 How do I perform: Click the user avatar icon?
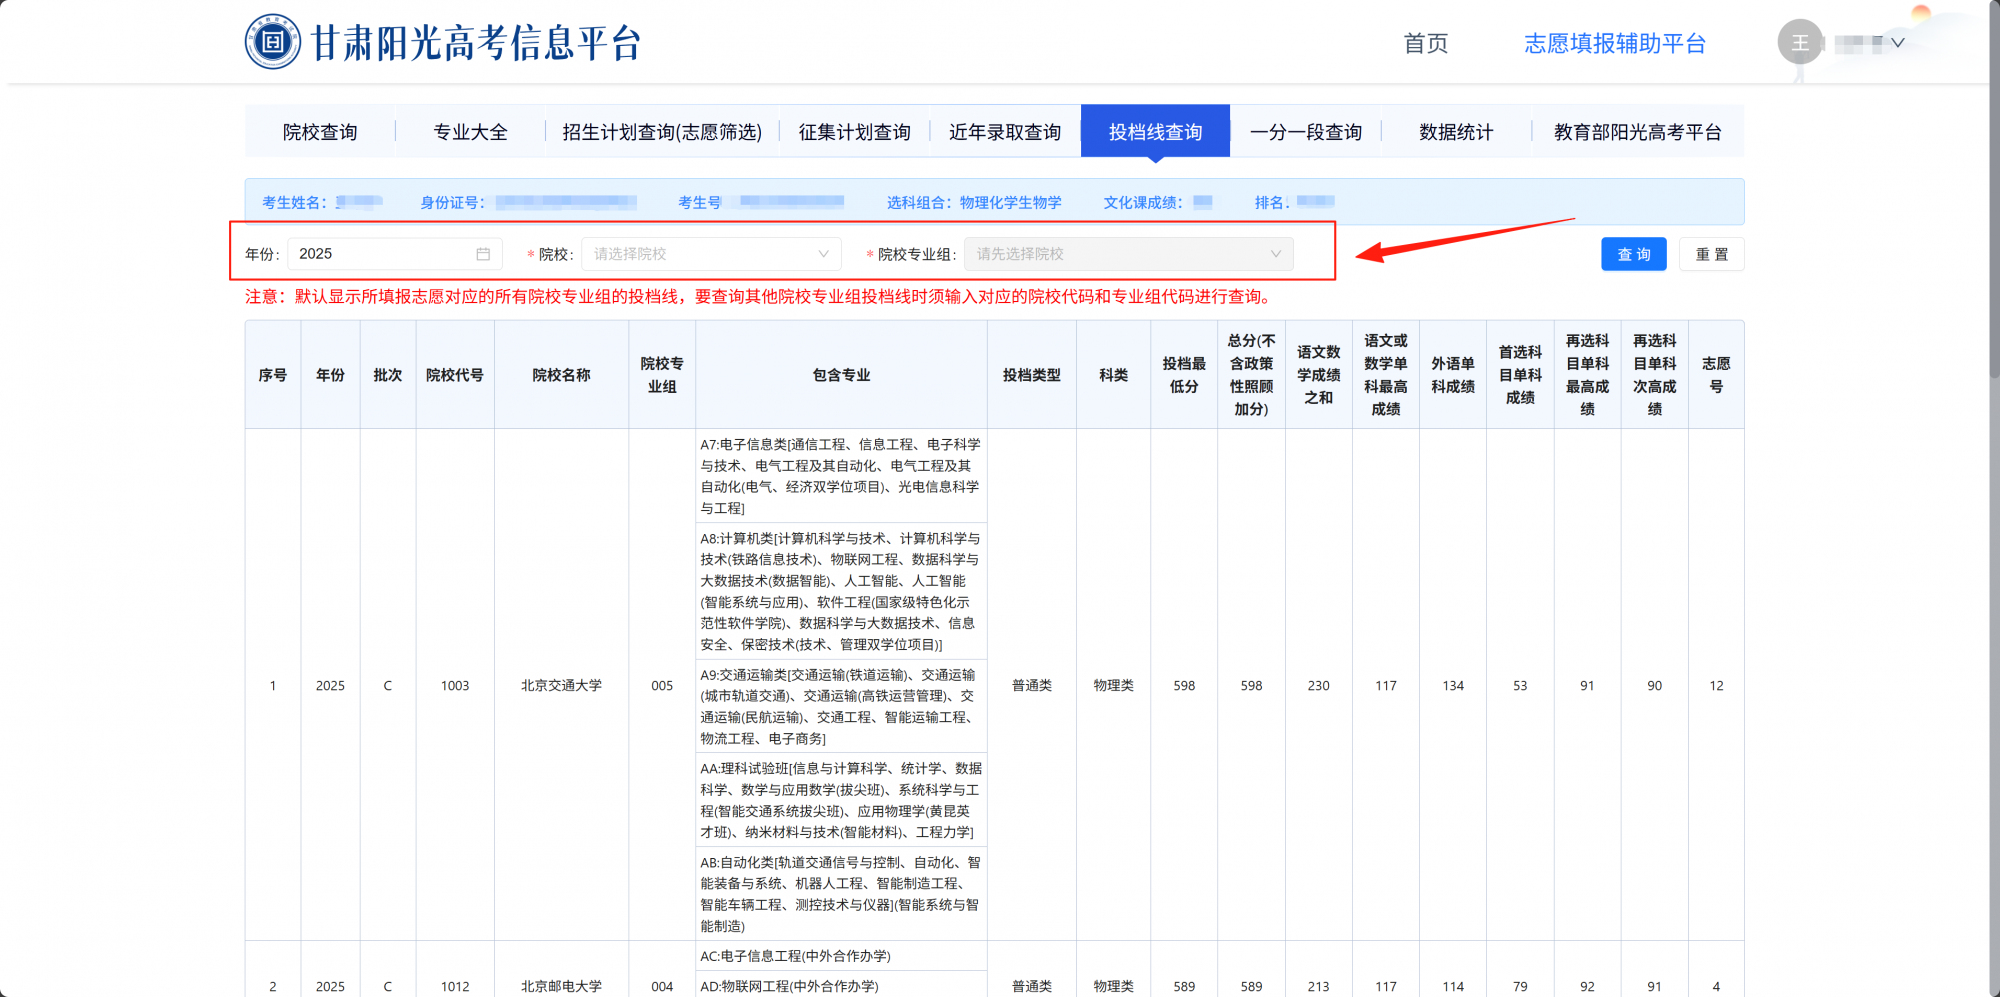point(1799,42)
